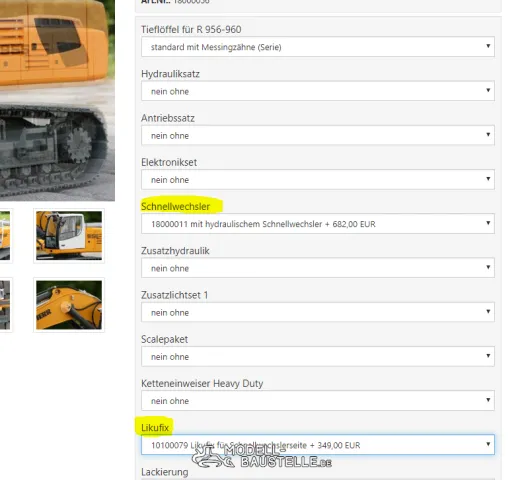Open the Elektronikset dropdown
The width and height of the screenshot is (524, 480).
(x=317, y=179)
